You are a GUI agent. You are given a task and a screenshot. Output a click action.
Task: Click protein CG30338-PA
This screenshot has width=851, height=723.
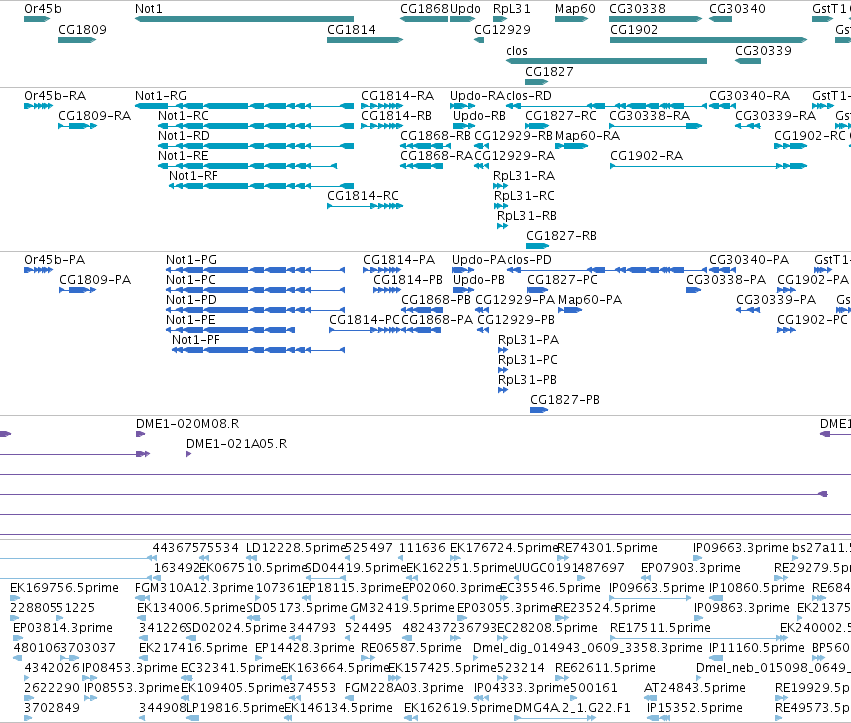726,280
